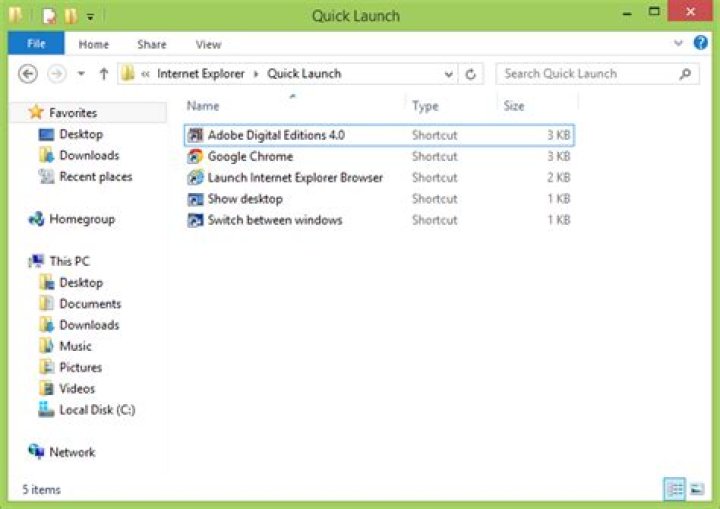
Task: Go up one folder level
Action: pyautogui.click(x=104, y=74)
